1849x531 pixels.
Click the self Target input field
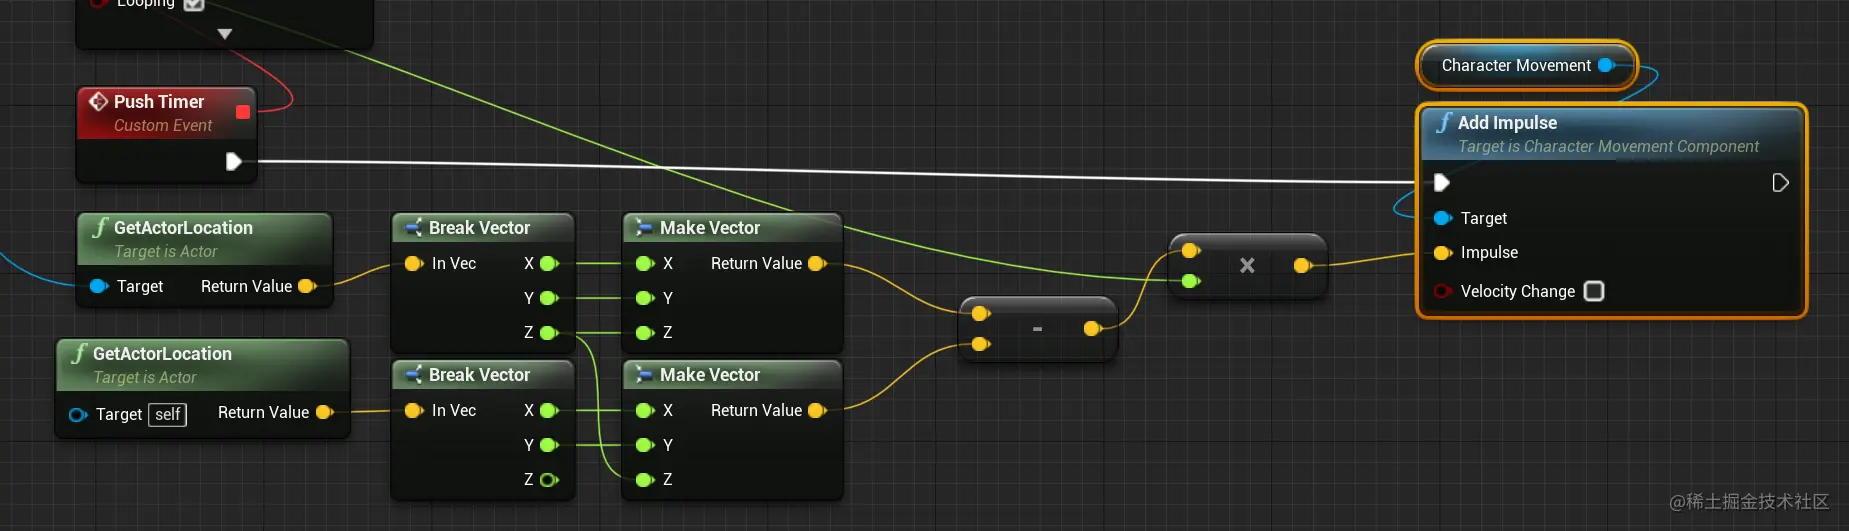click(x=167, y=414)
